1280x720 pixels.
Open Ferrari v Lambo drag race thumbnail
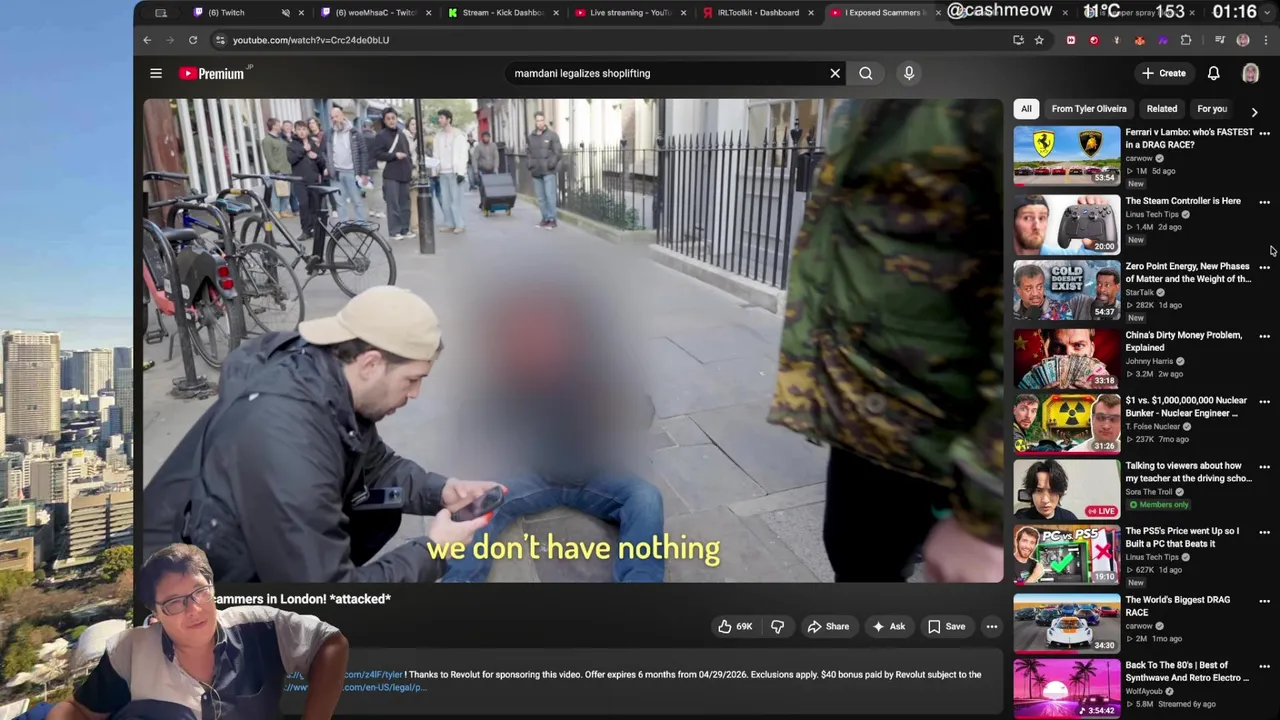[1067, 155]
